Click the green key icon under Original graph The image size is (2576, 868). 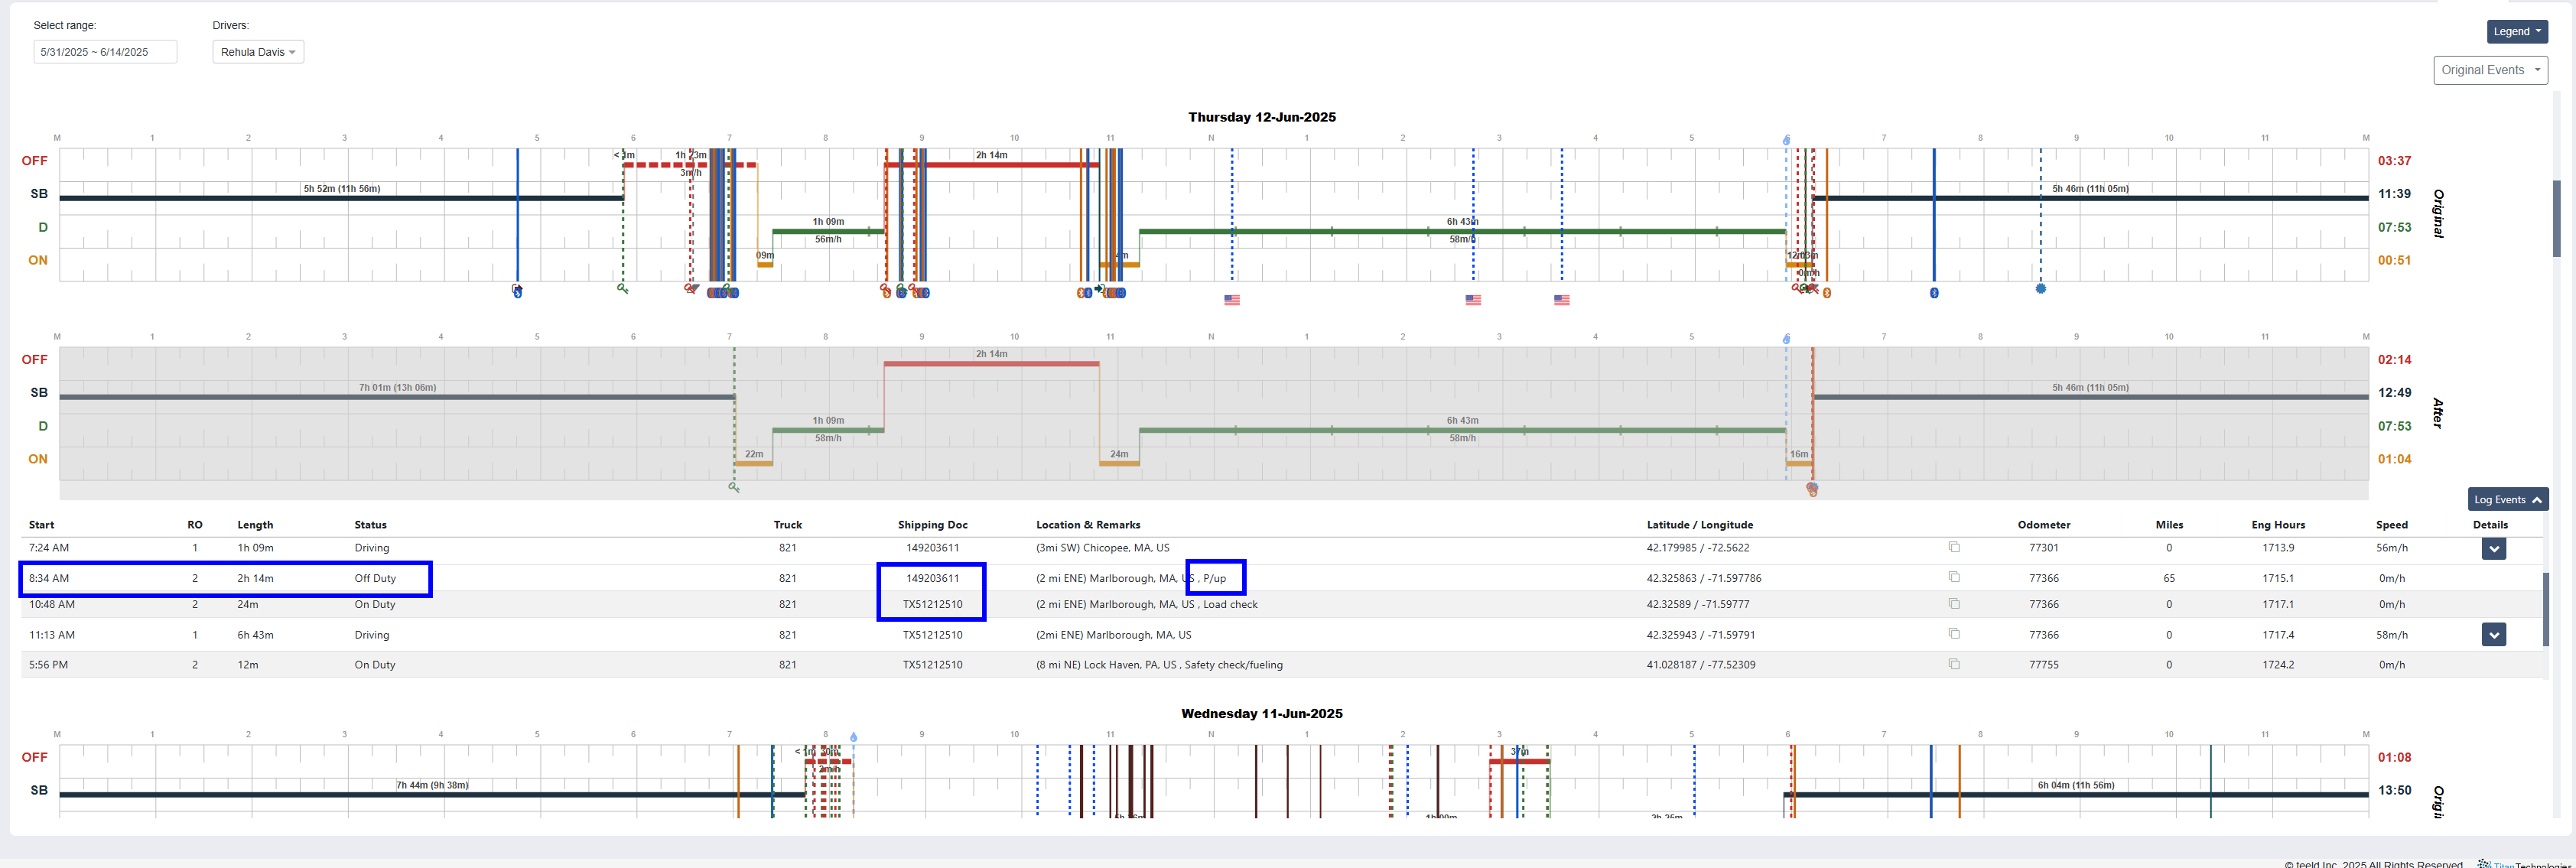pos(622,288)
